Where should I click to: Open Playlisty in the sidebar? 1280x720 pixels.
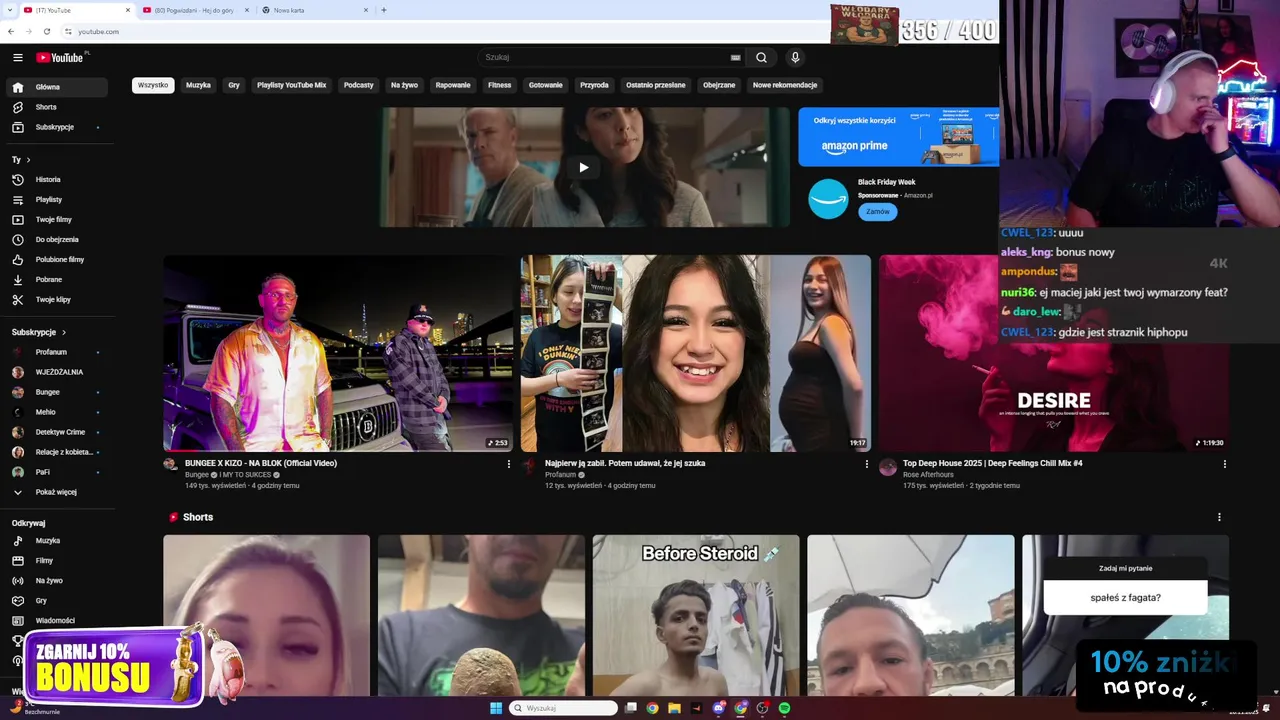[58, 200]
